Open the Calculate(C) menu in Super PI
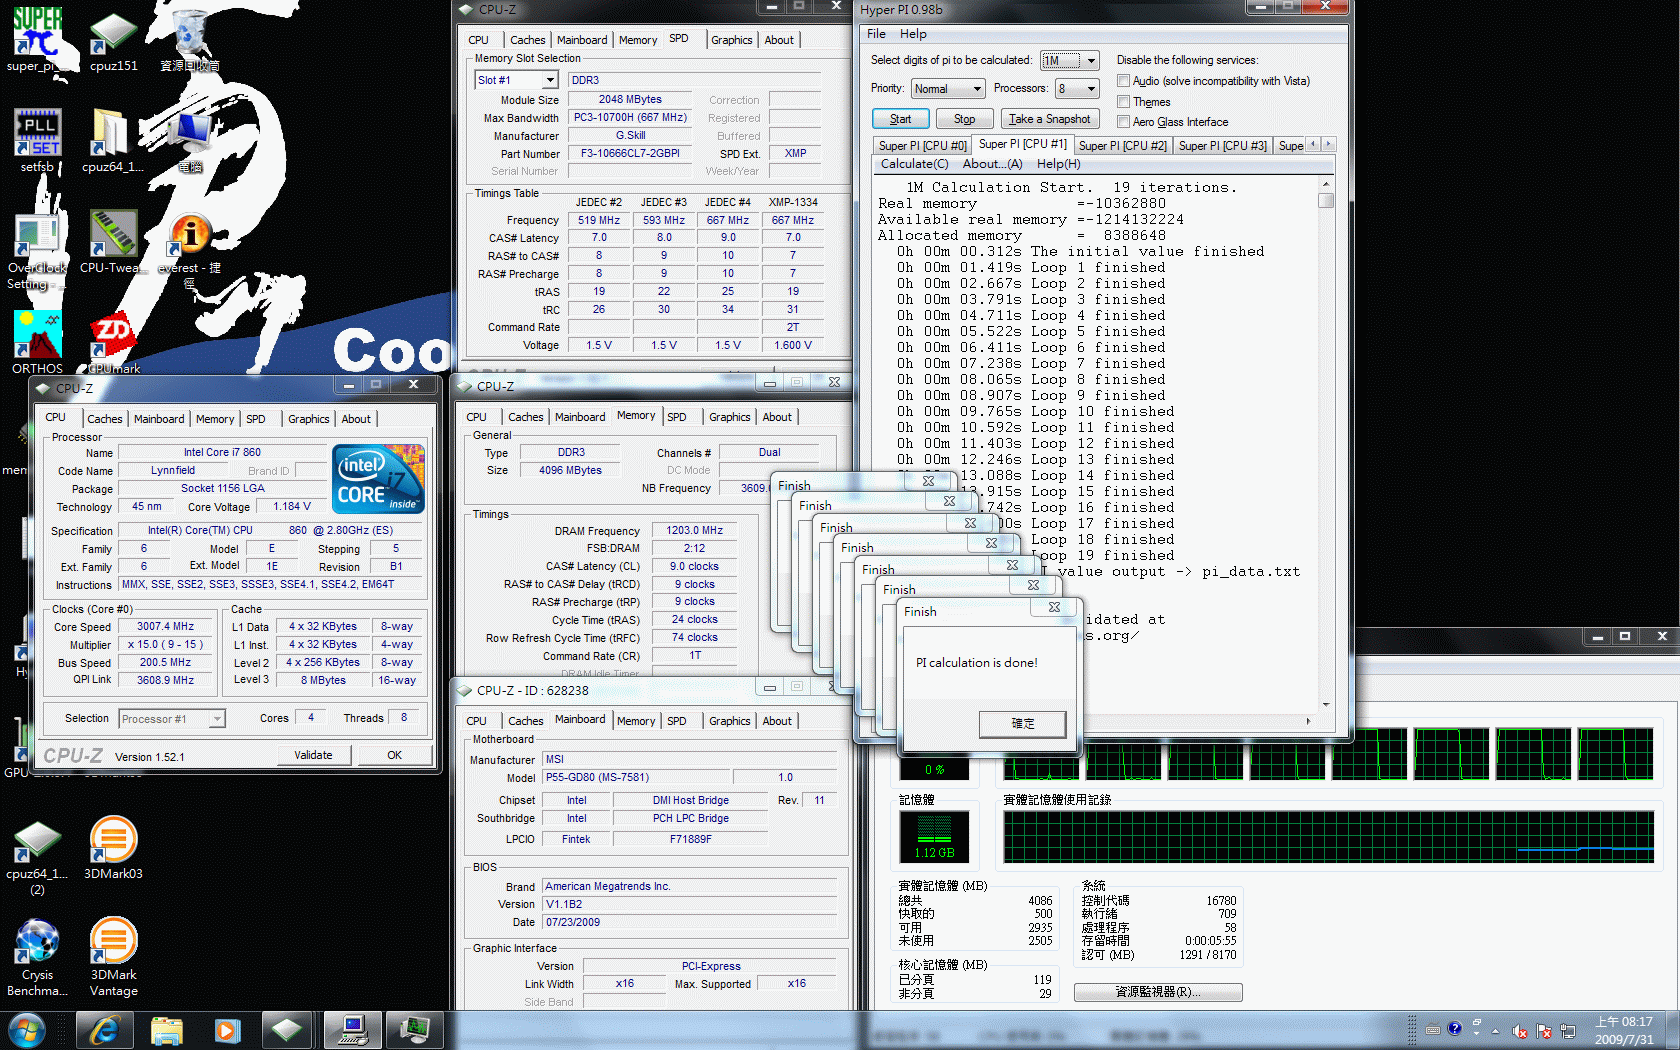 914,164
